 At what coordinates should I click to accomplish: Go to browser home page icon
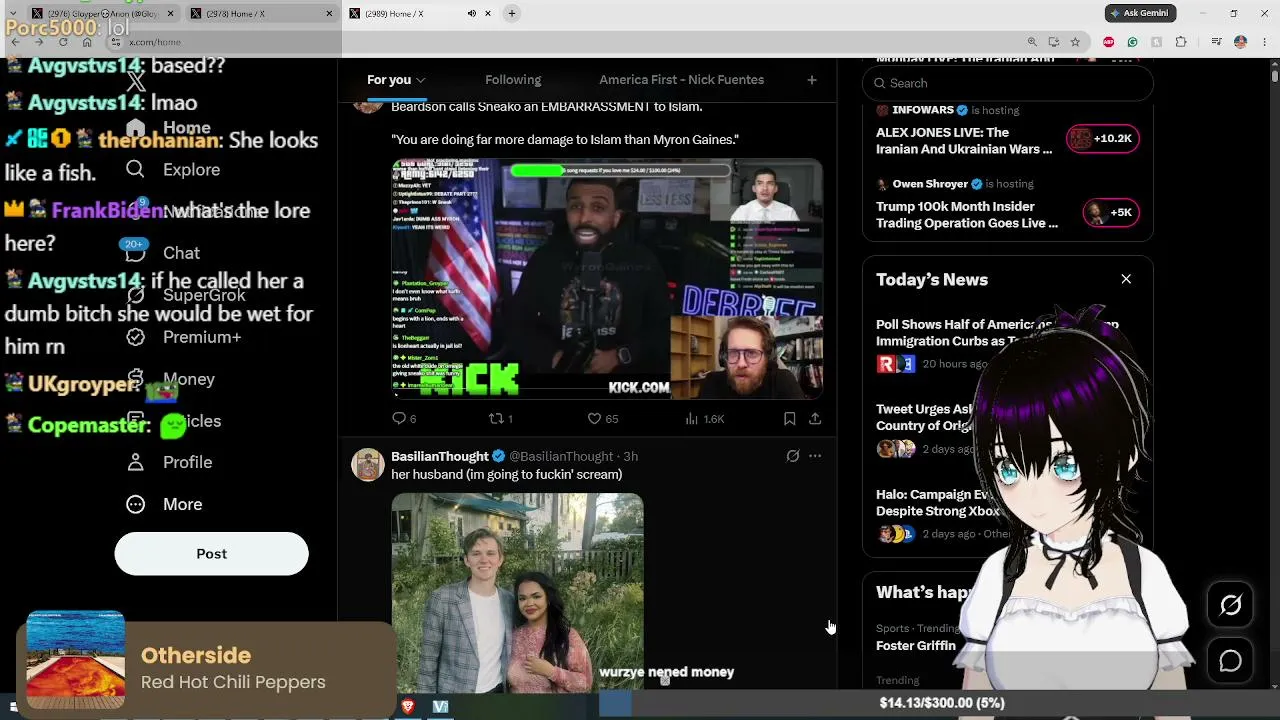tap(87, 42)
